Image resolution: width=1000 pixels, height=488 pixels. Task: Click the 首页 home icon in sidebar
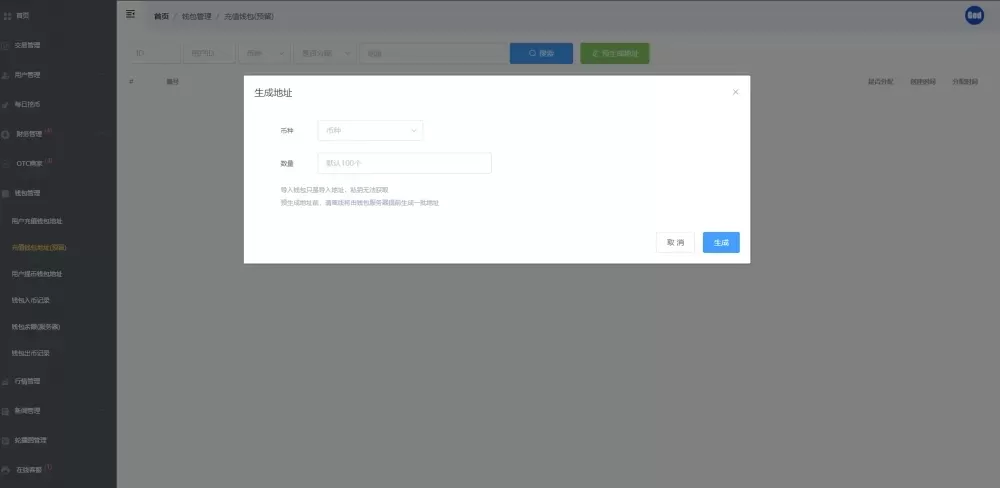[7, 16]
